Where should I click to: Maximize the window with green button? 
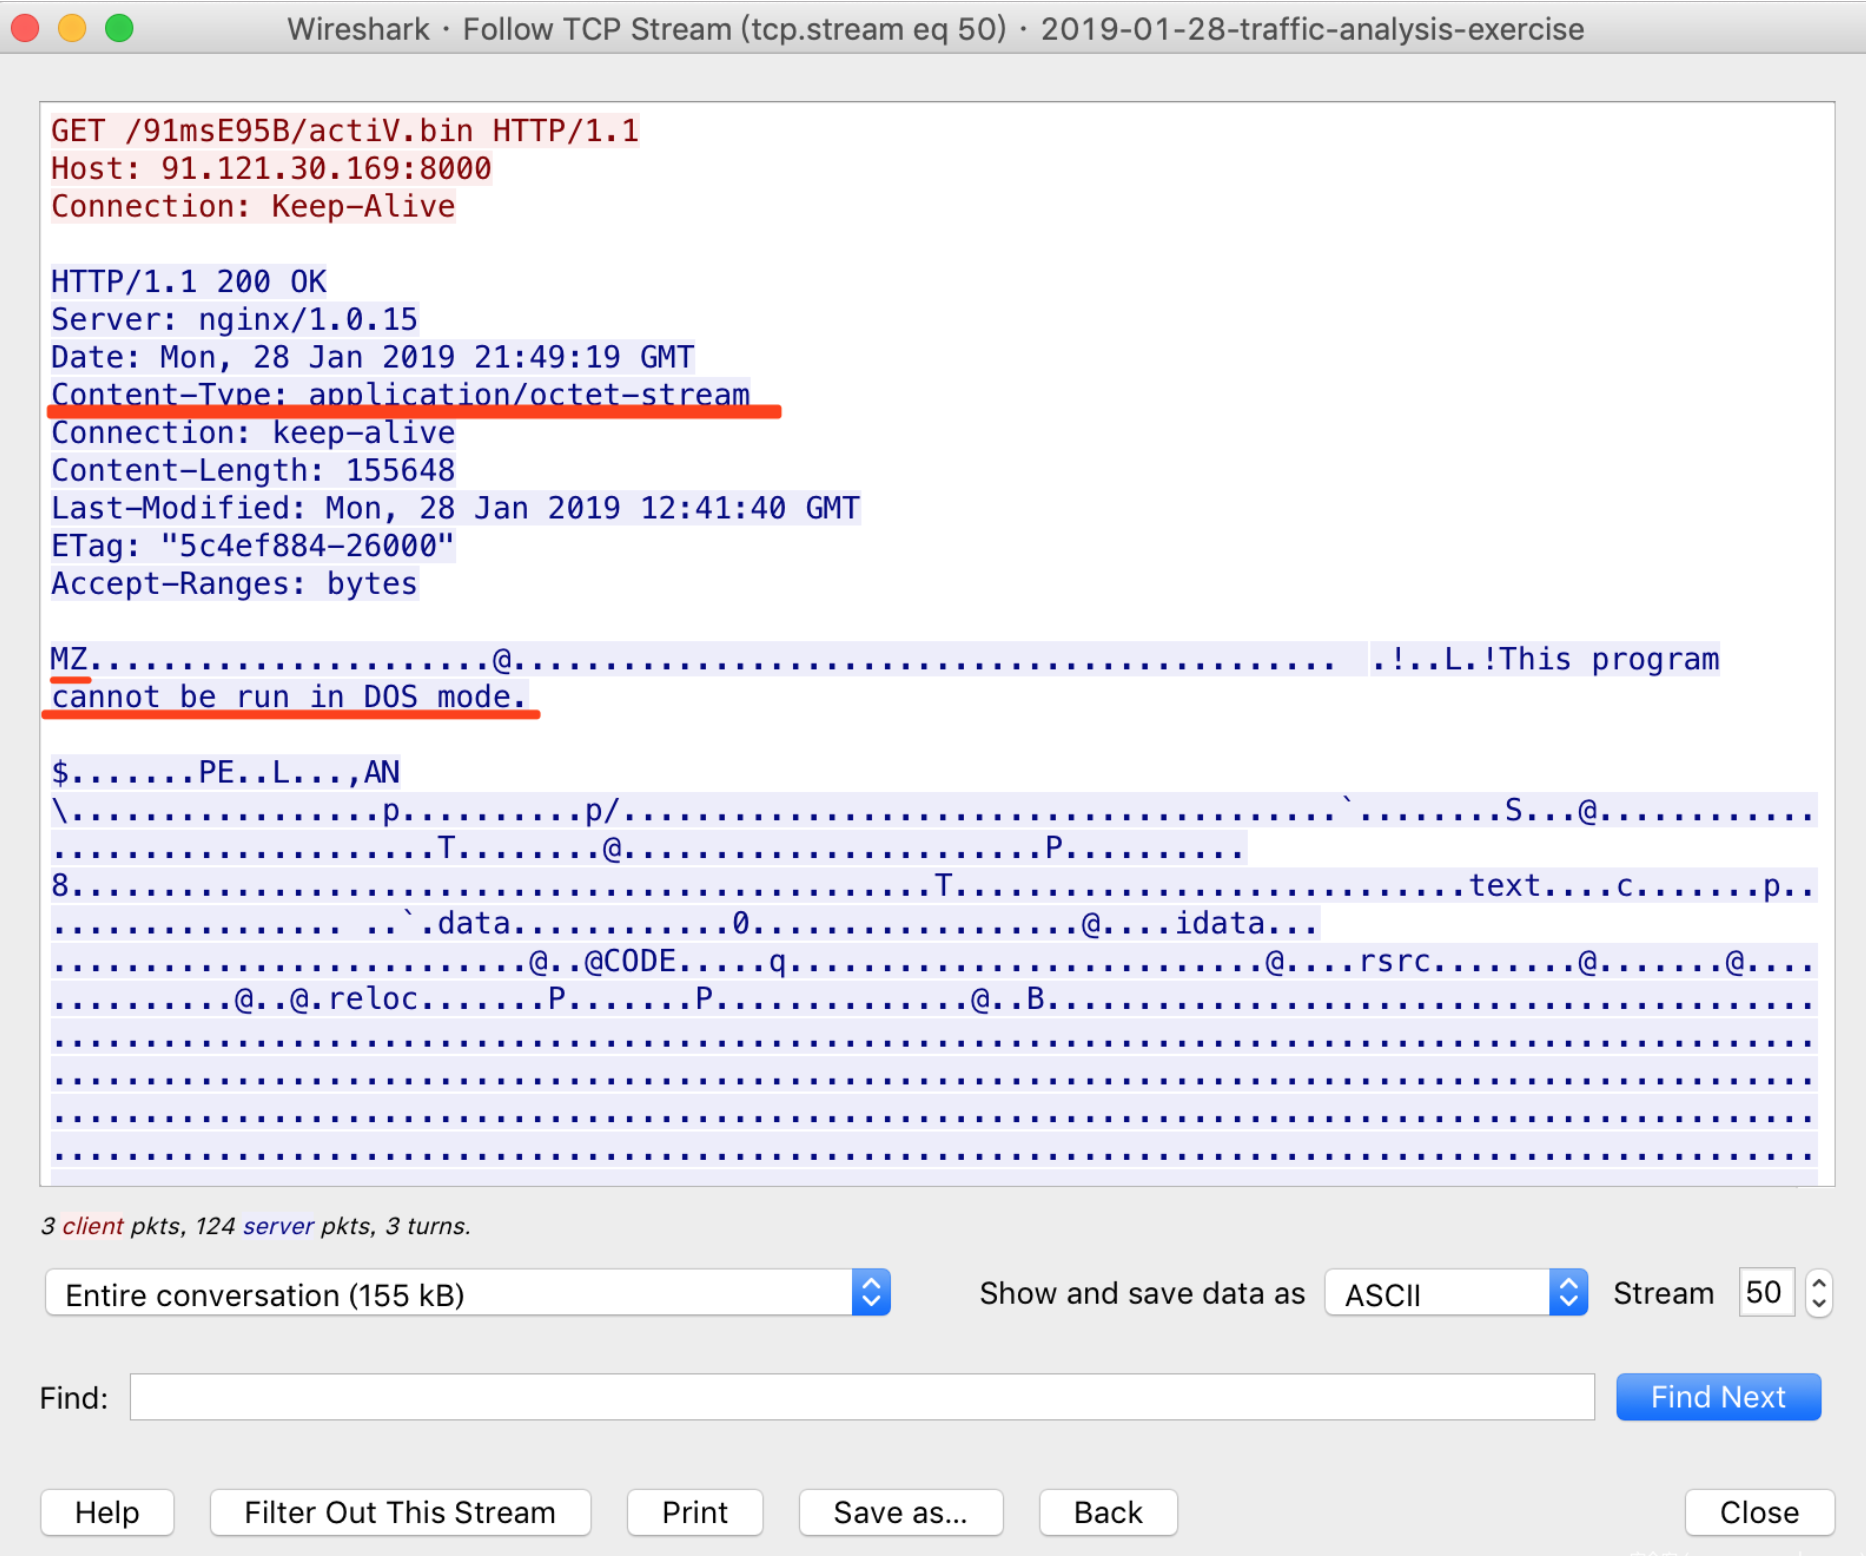click(119, 28)
